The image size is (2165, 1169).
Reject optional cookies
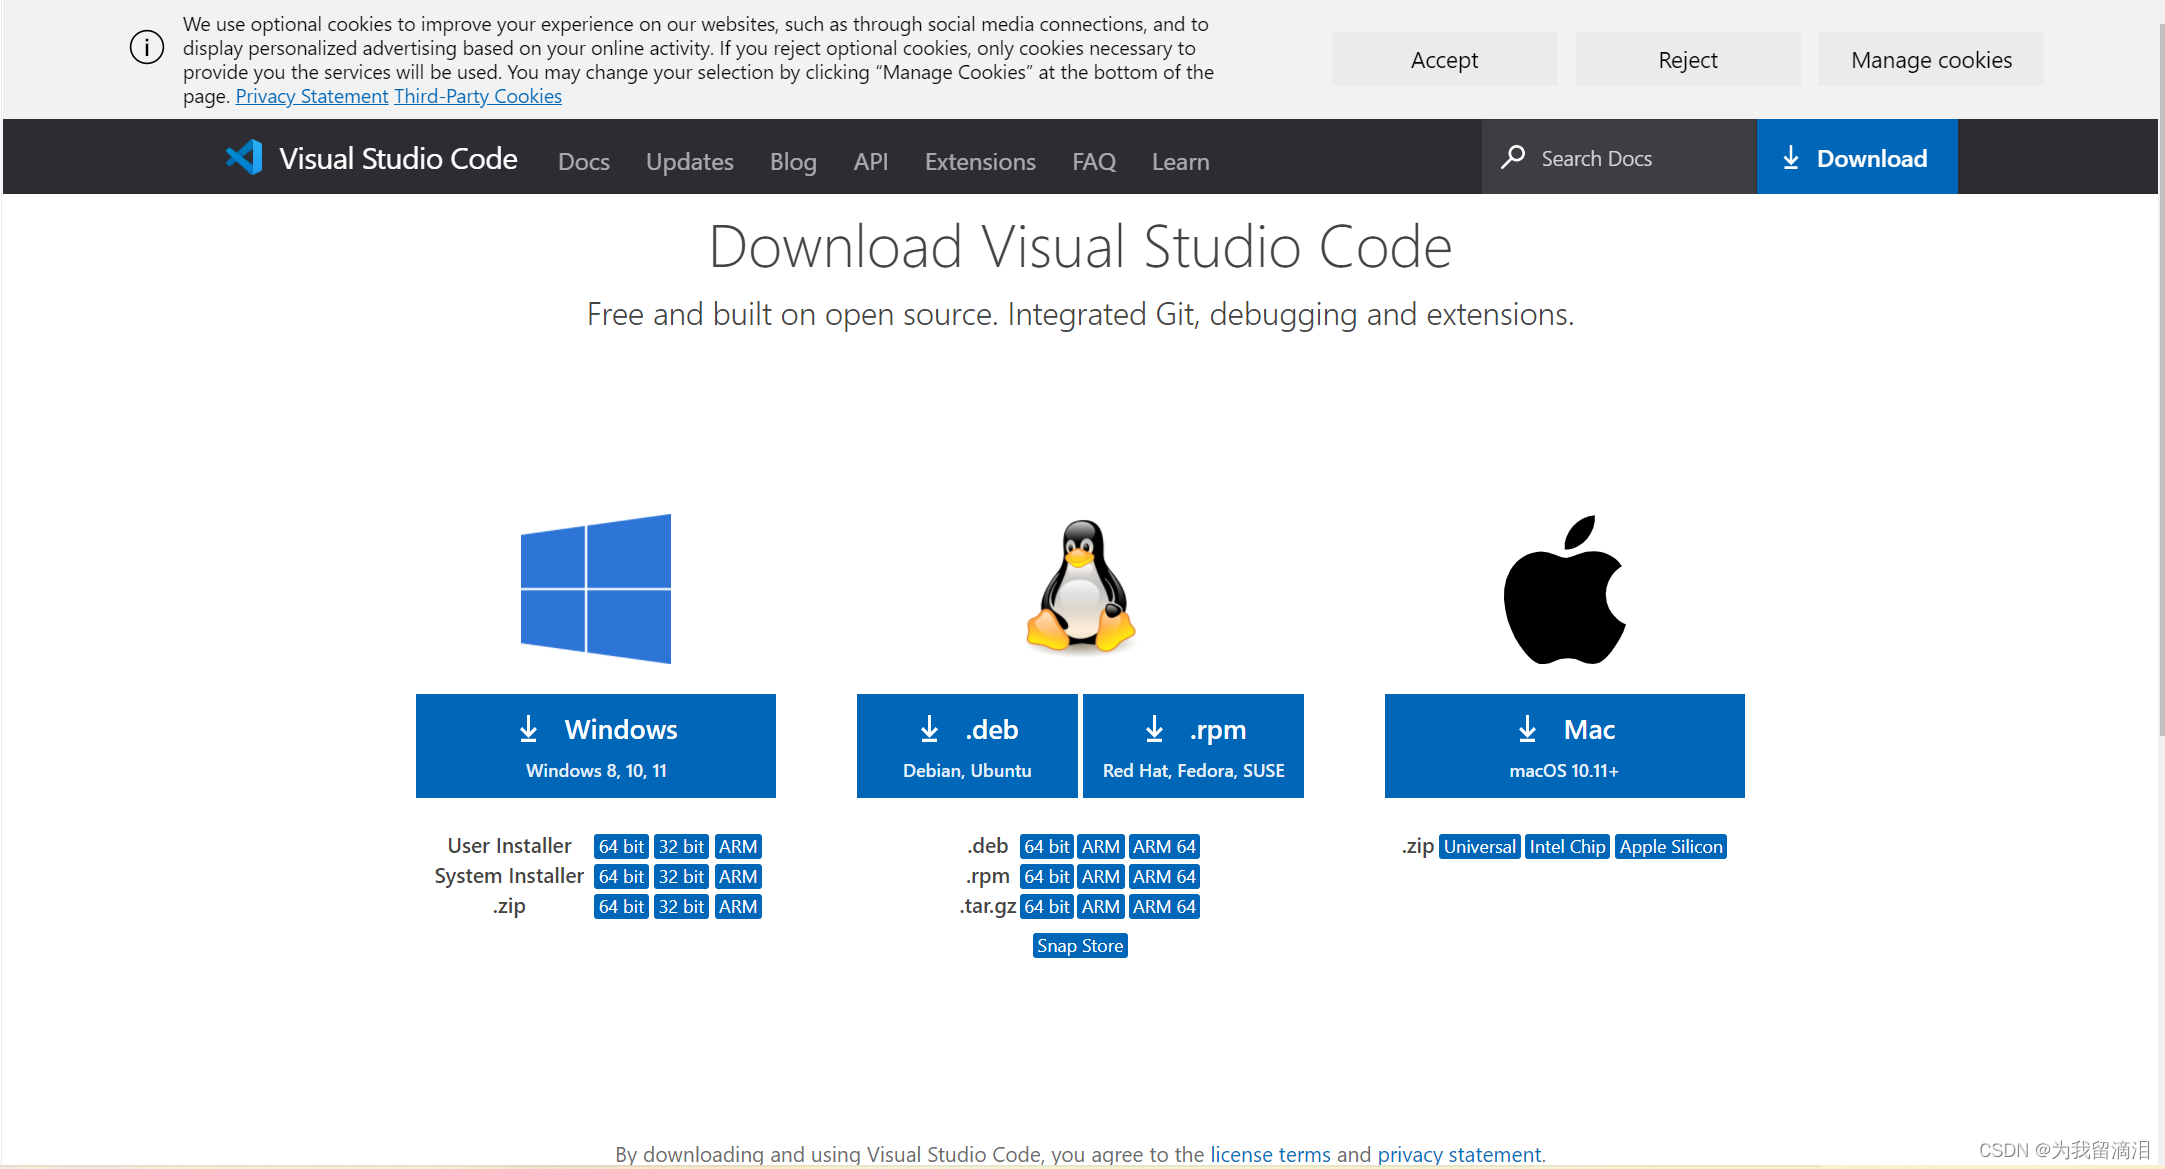click(1688, 59)
